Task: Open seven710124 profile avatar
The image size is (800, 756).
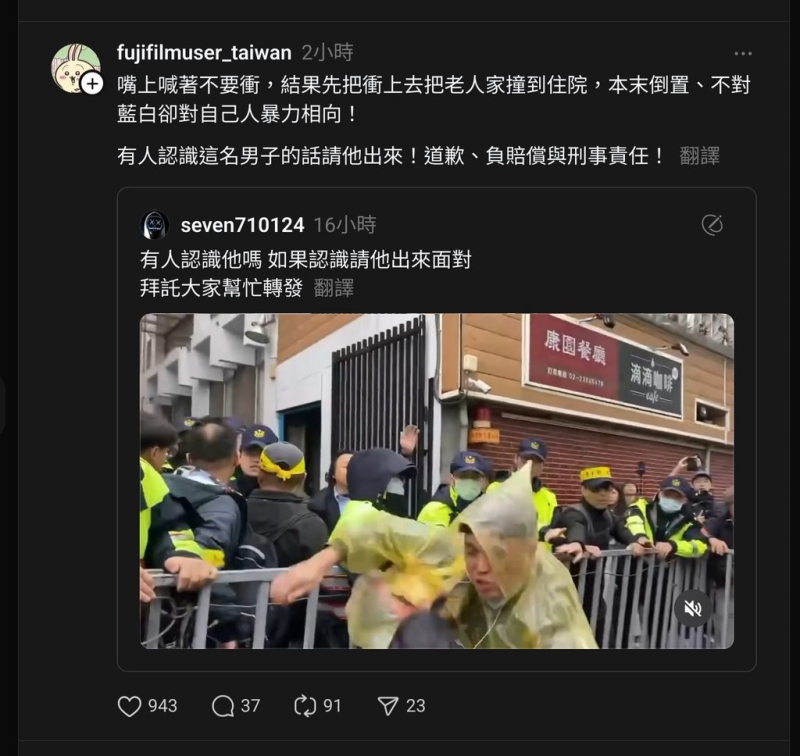Action: 155,225
